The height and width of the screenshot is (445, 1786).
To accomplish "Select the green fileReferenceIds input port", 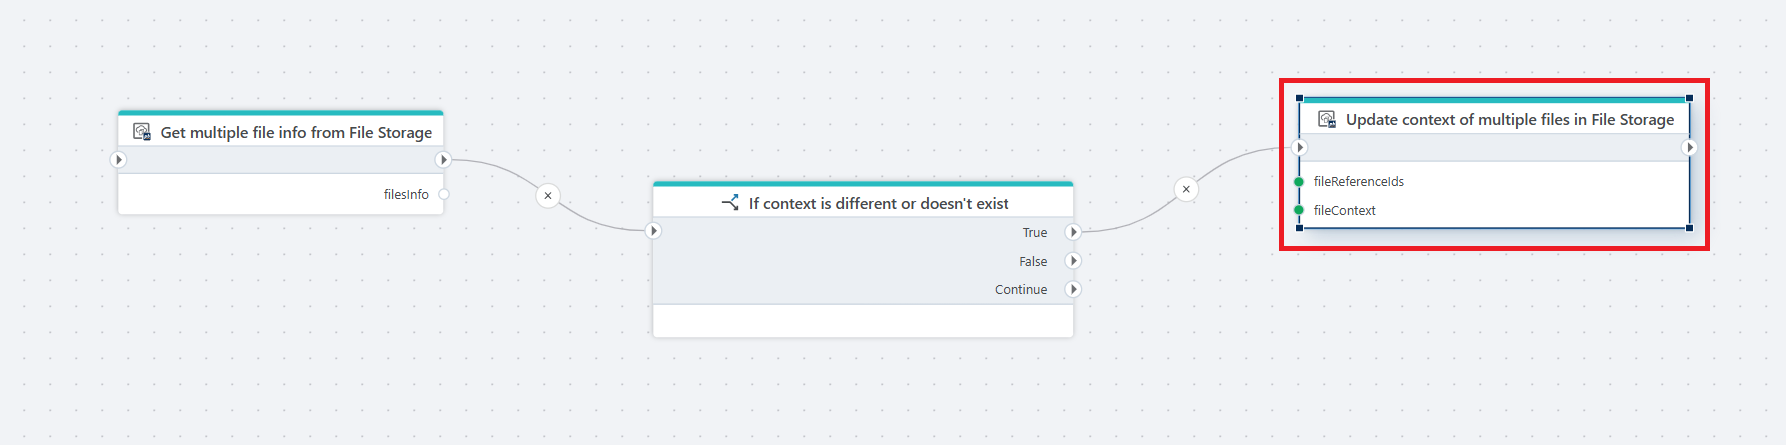I will click(x=1299, y=182).
